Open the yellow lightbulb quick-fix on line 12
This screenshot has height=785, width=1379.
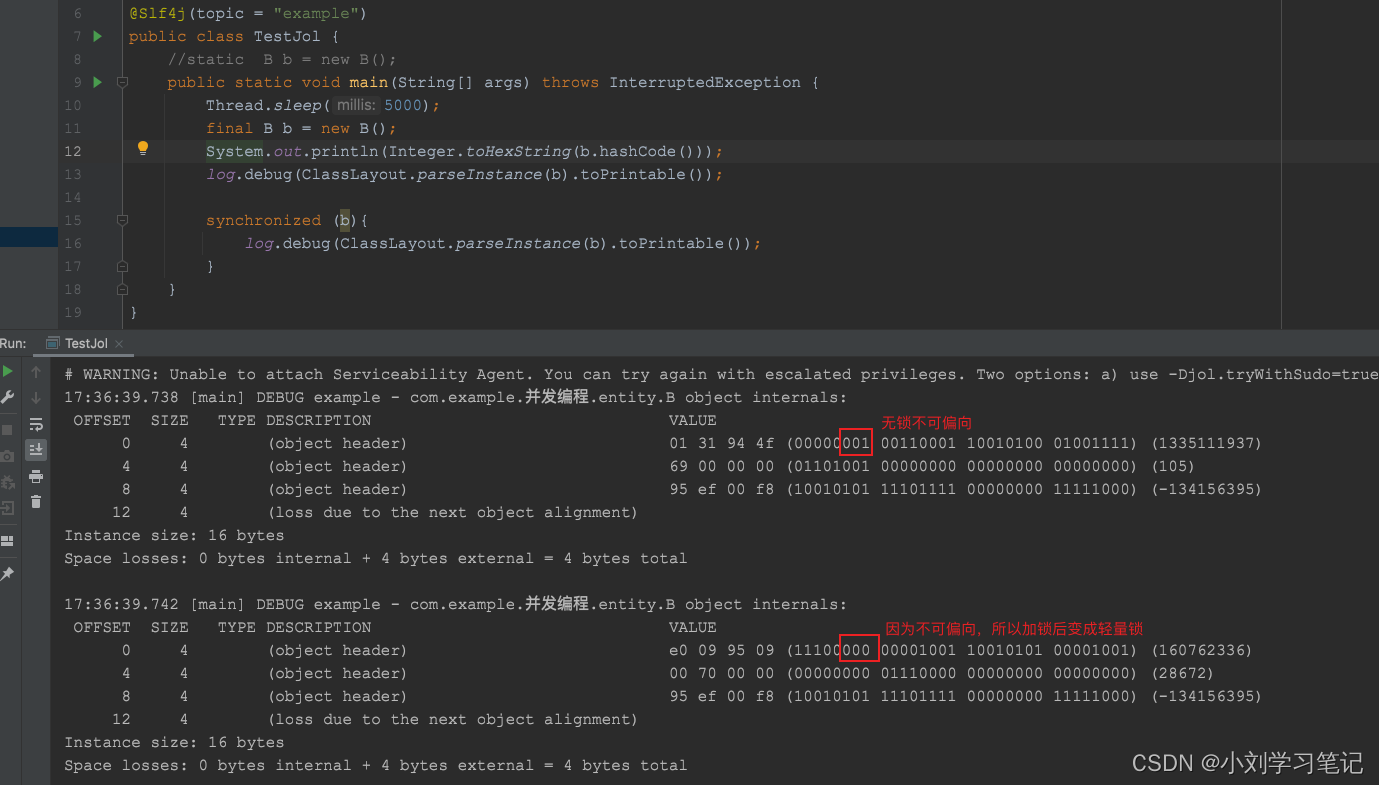143,149
